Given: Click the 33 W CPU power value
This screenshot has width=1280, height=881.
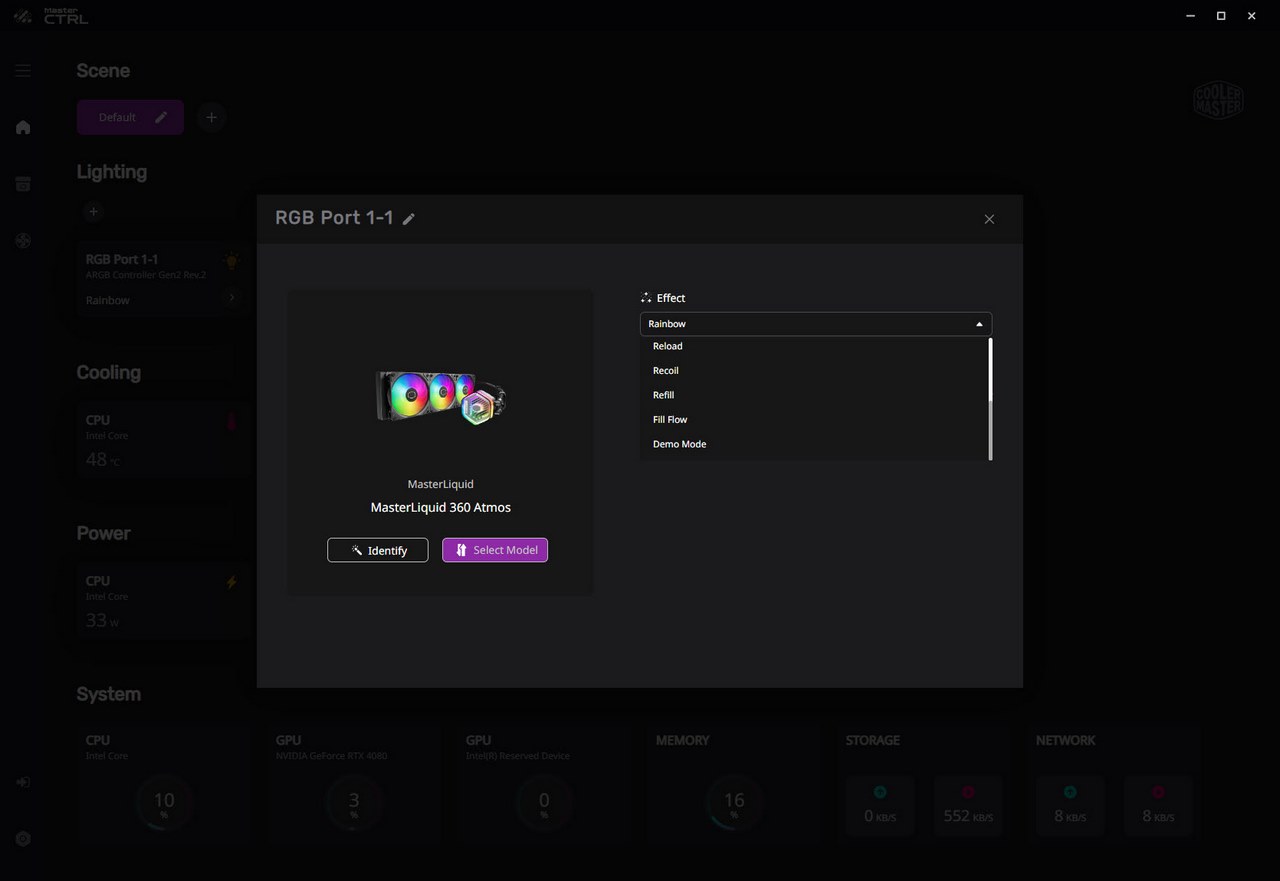Looking at the screenshot, I should (102, 620).
